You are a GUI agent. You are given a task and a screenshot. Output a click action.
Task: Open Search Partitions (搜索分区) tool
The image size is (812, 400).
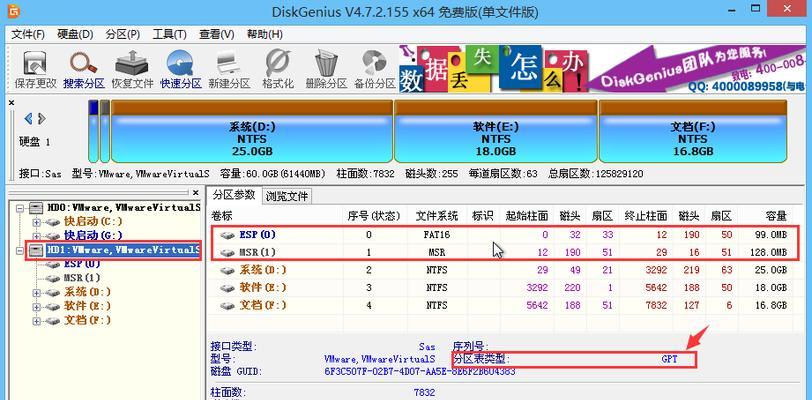pyautogui.click(x=84, y=69)
